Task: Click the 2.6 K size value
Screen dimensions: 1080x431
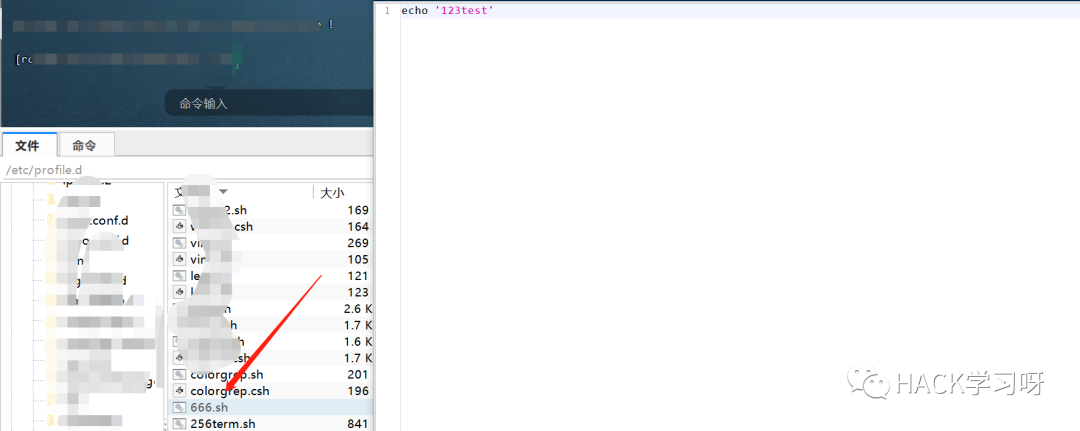Action: click(357, 309)
